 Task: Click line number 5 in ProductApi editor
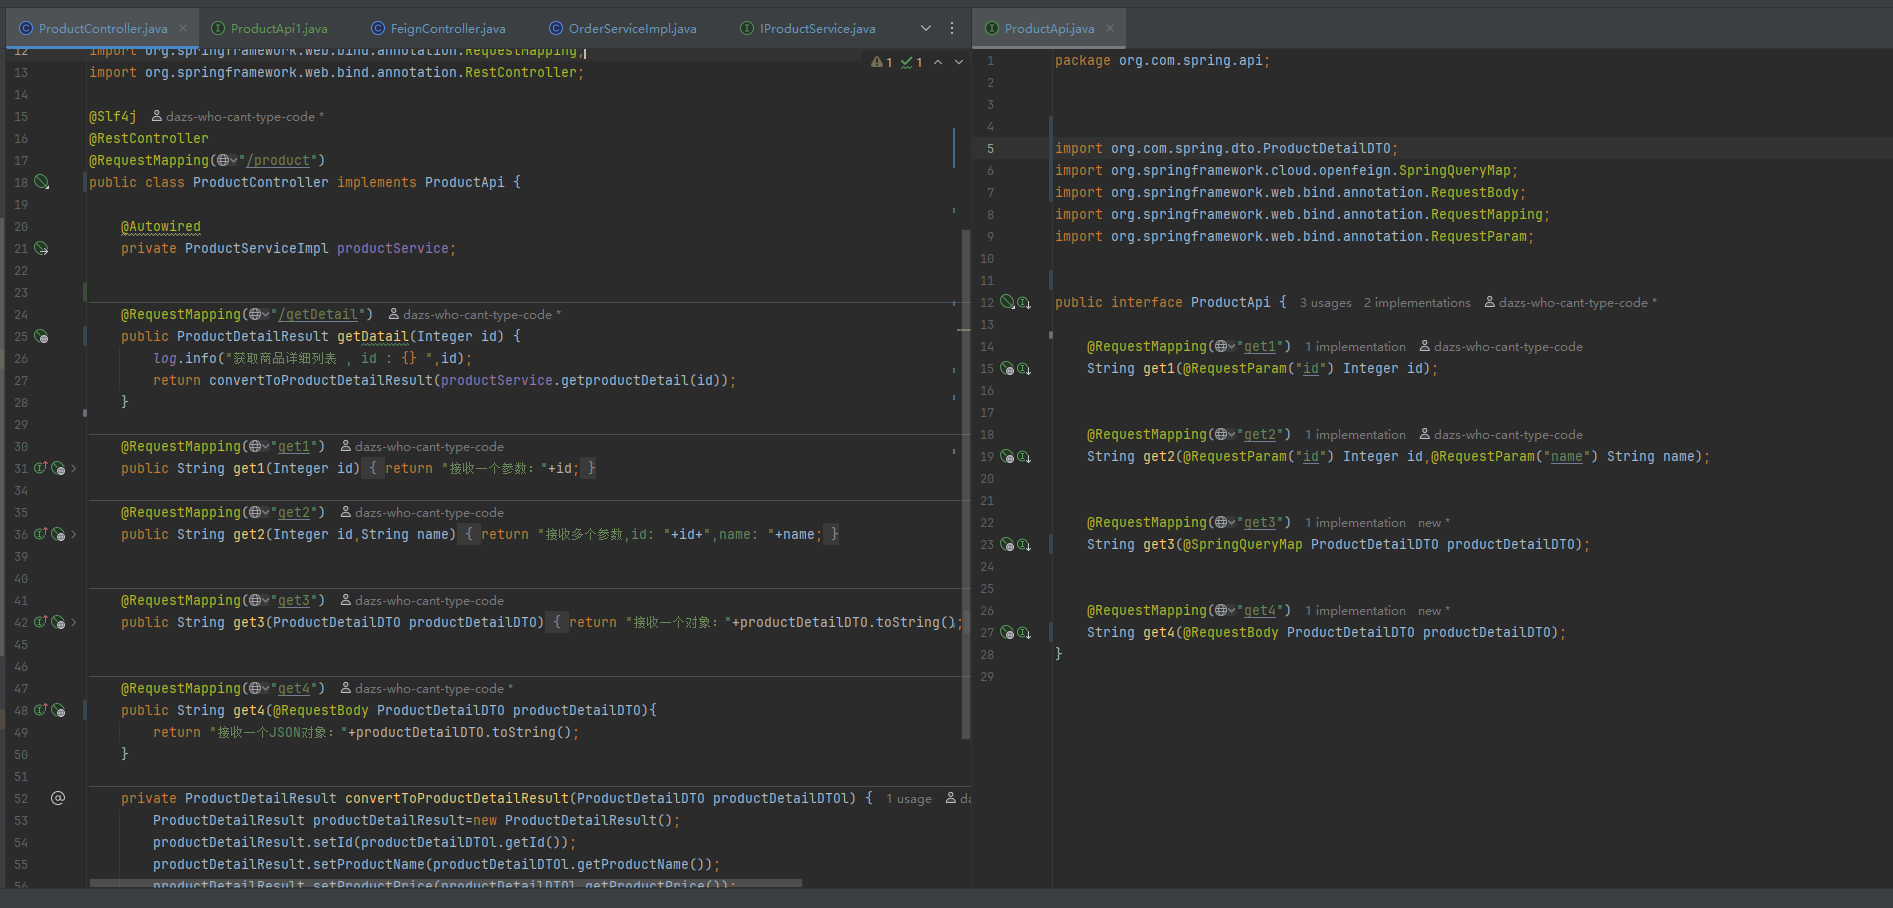click(990, 149)
